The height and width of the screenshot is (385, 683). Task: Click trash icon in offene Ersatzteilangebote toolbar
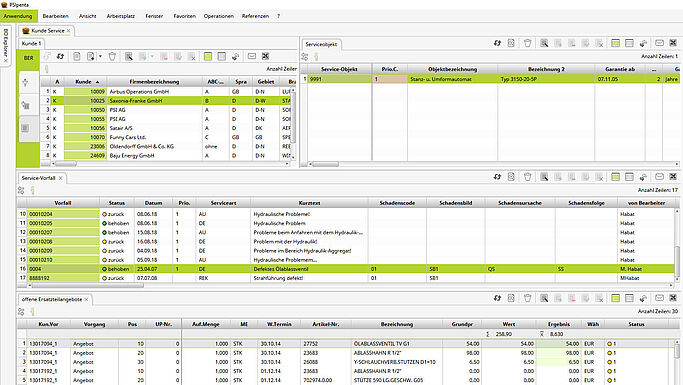point(527,298)
